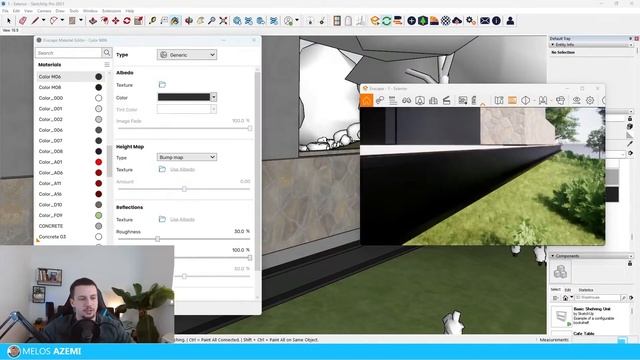
Task: Browse Height Map texture folder icon
Action: [x=162, y=169]
